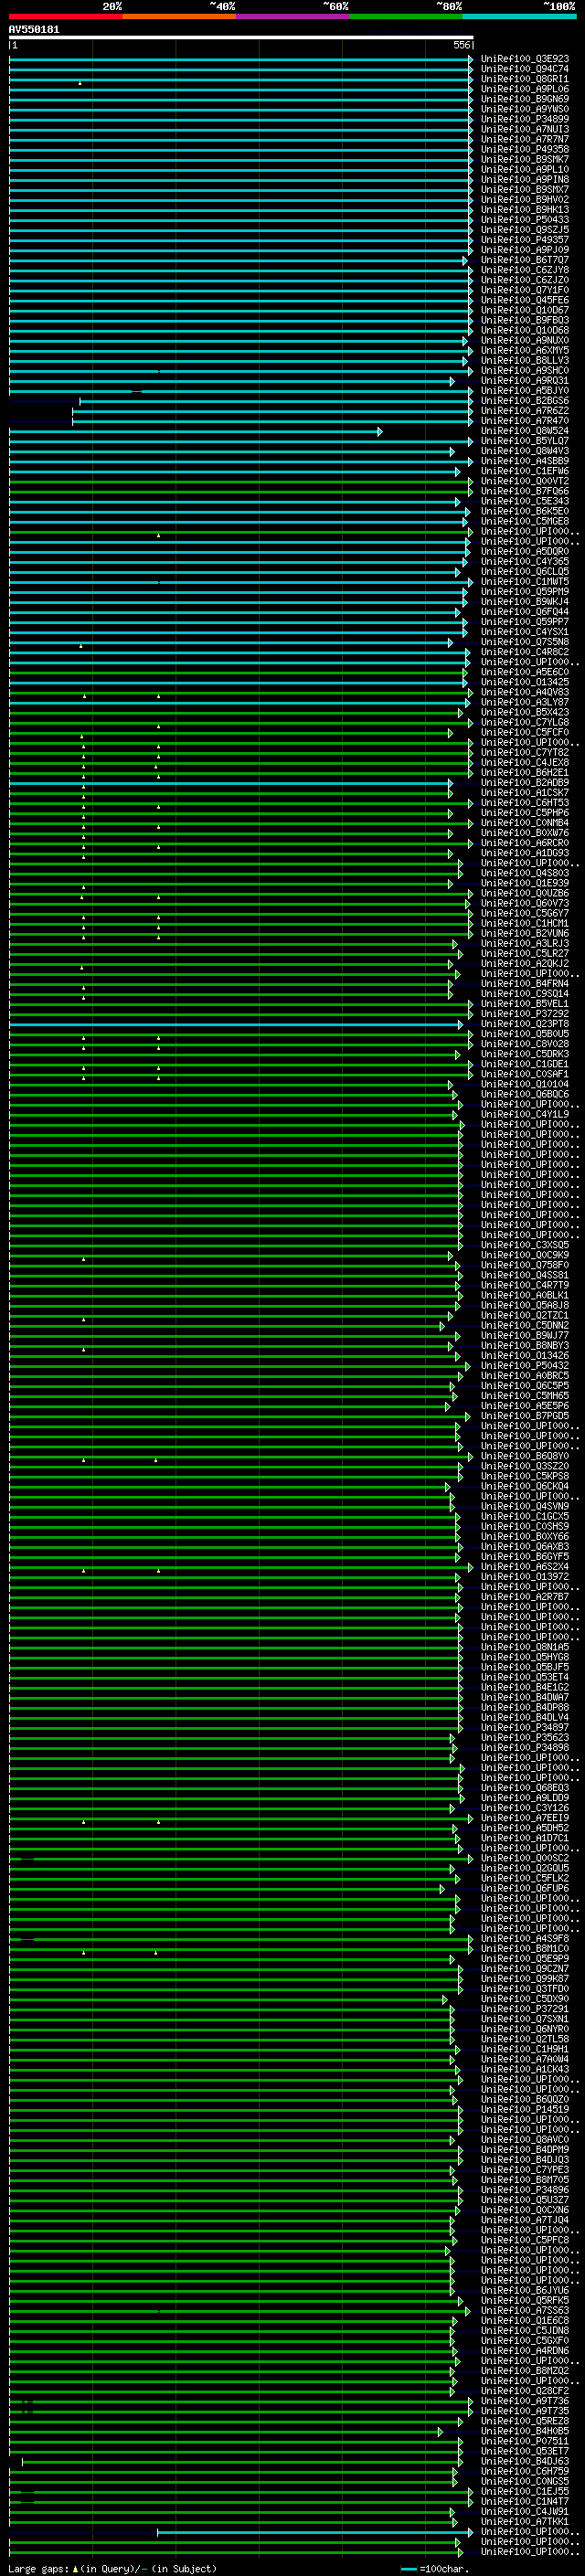
Task: Click the cyan arrowhead for UniRef100_Q23PT8
Action: pyautogui.click(x=461, y=1024)
